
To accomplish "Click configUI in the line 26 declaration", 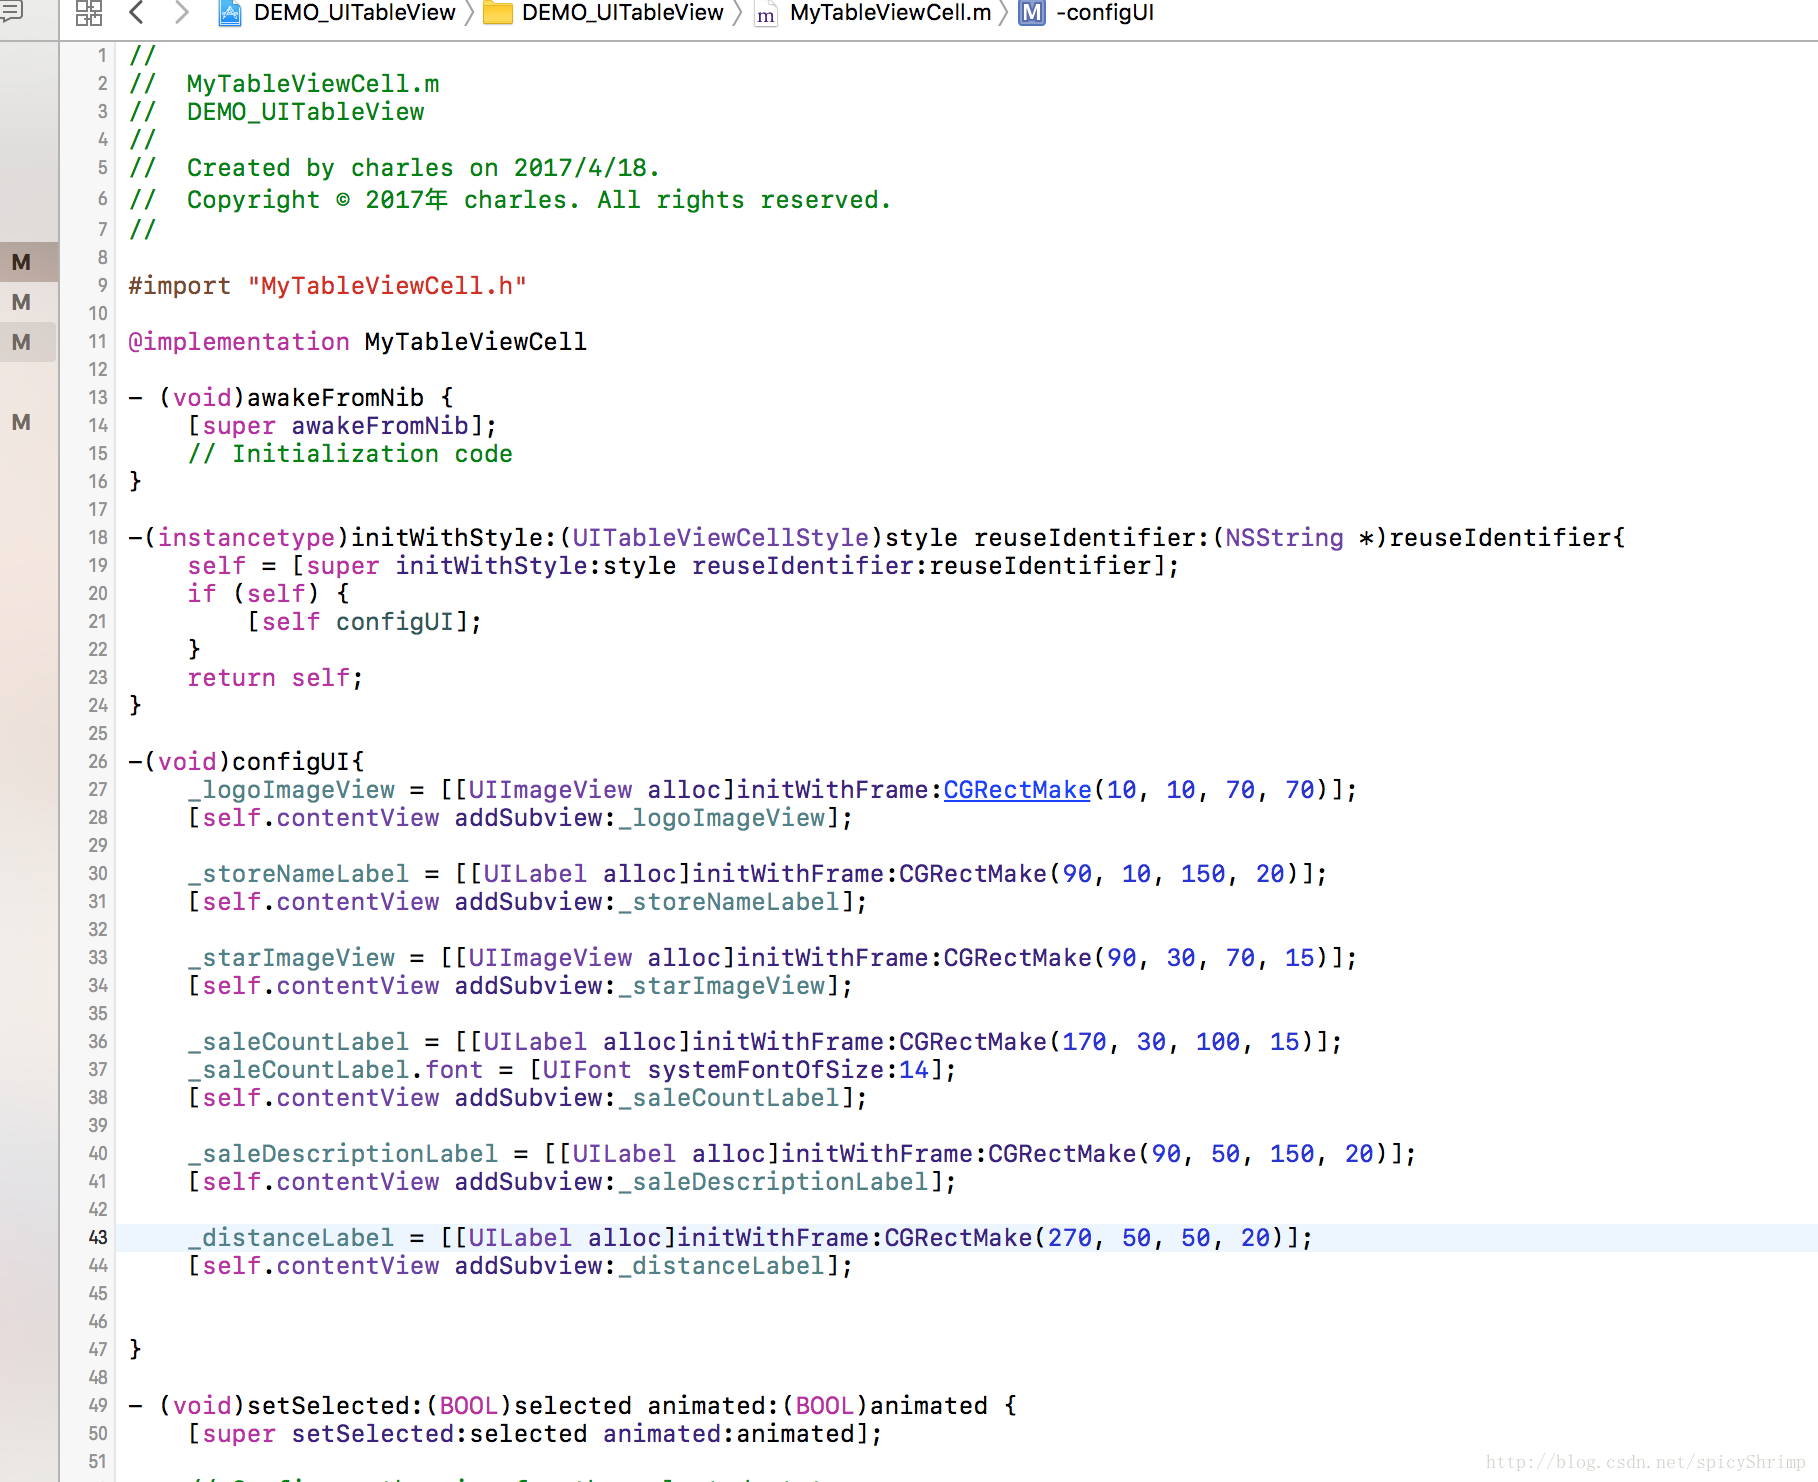I will click(x=292, y=762).
